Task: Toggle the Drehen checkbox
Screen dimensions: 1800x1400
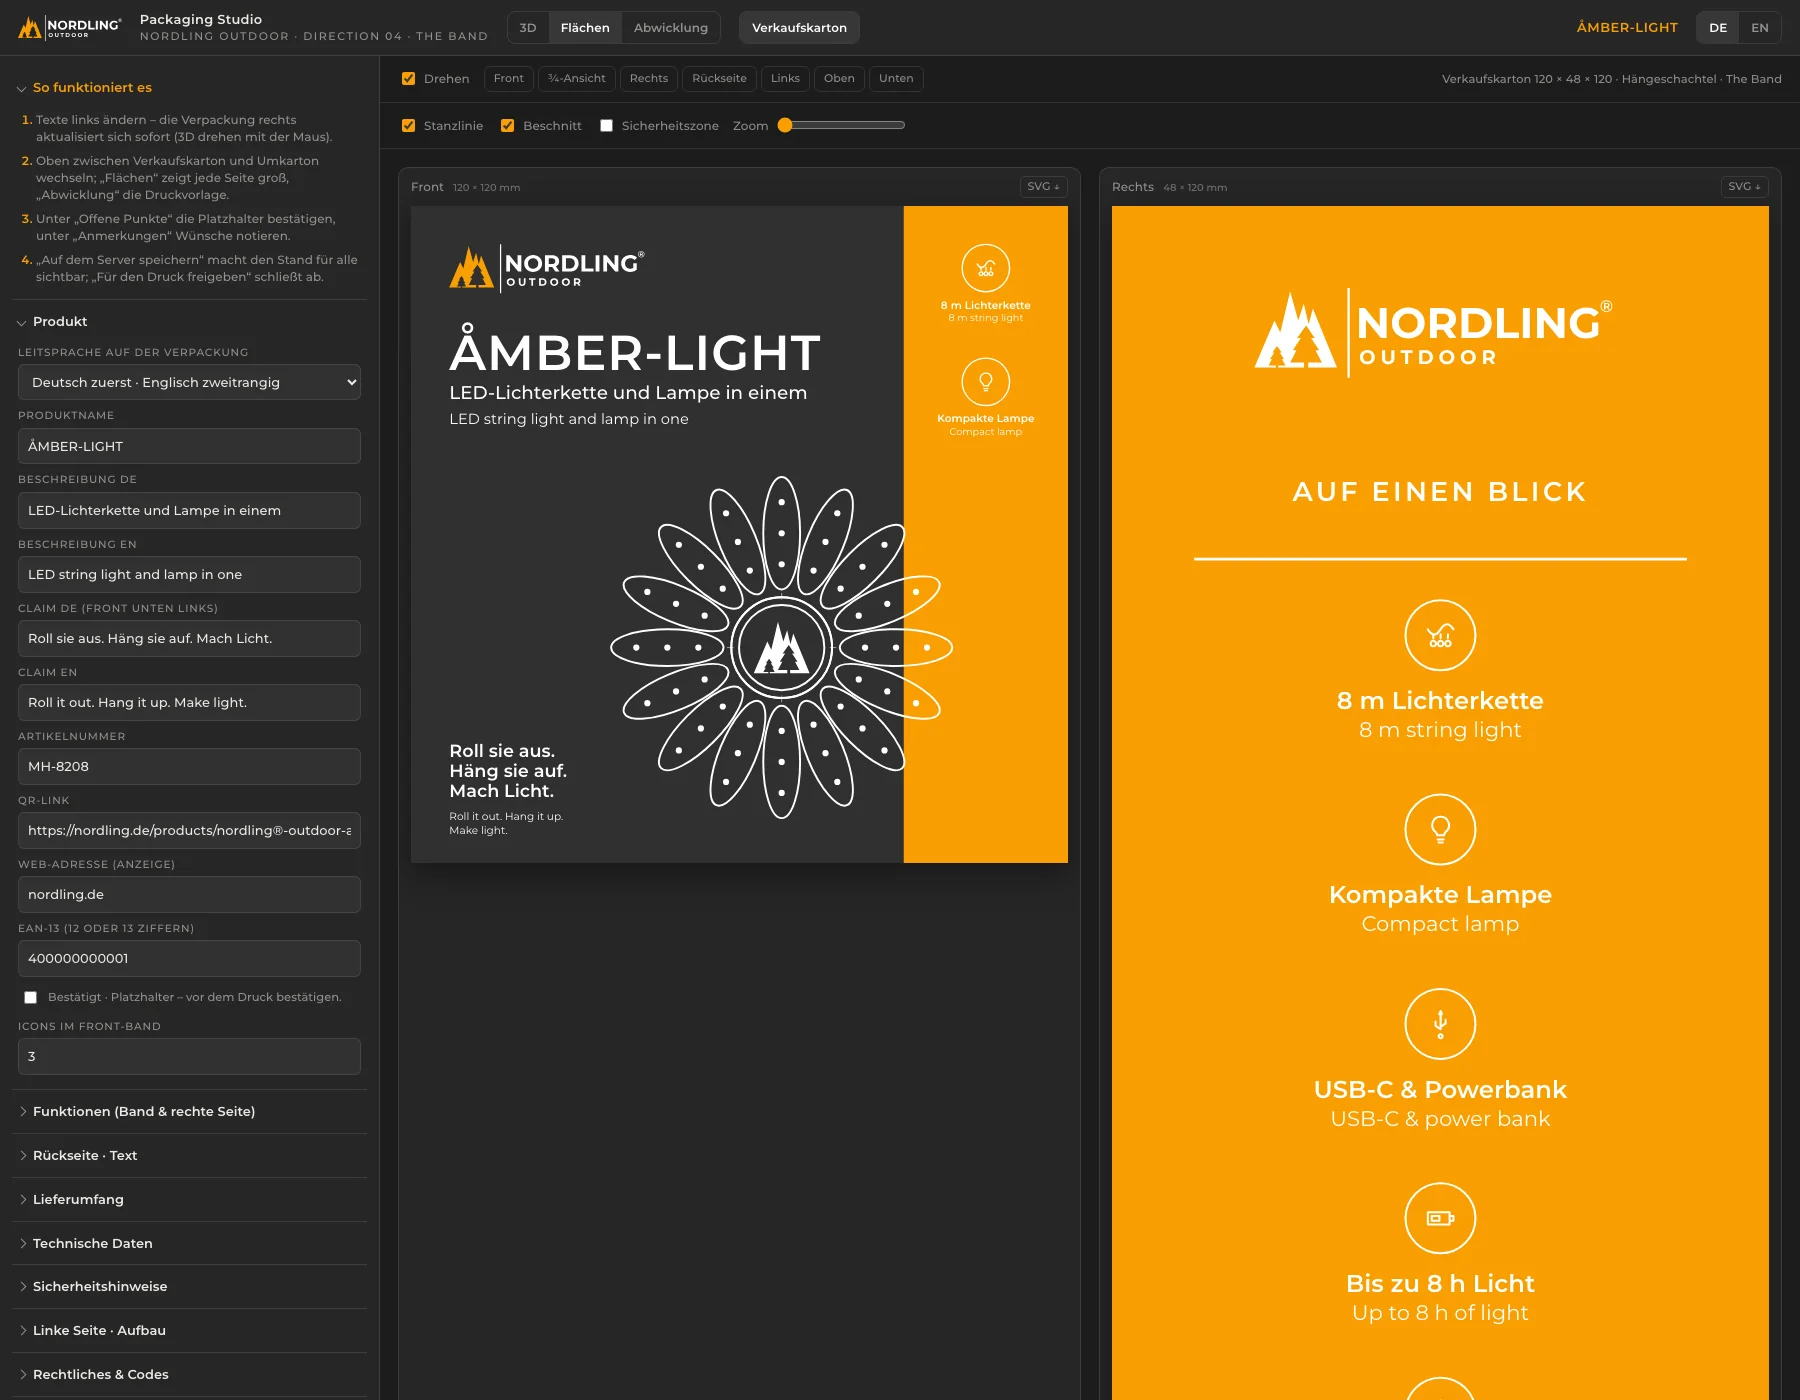Action: (x=408, y=78)
